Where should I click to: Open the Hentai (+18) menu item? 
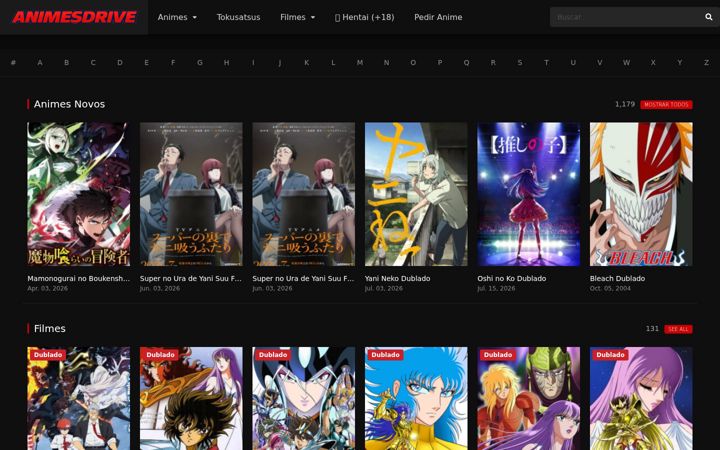[x=365, y=17]
